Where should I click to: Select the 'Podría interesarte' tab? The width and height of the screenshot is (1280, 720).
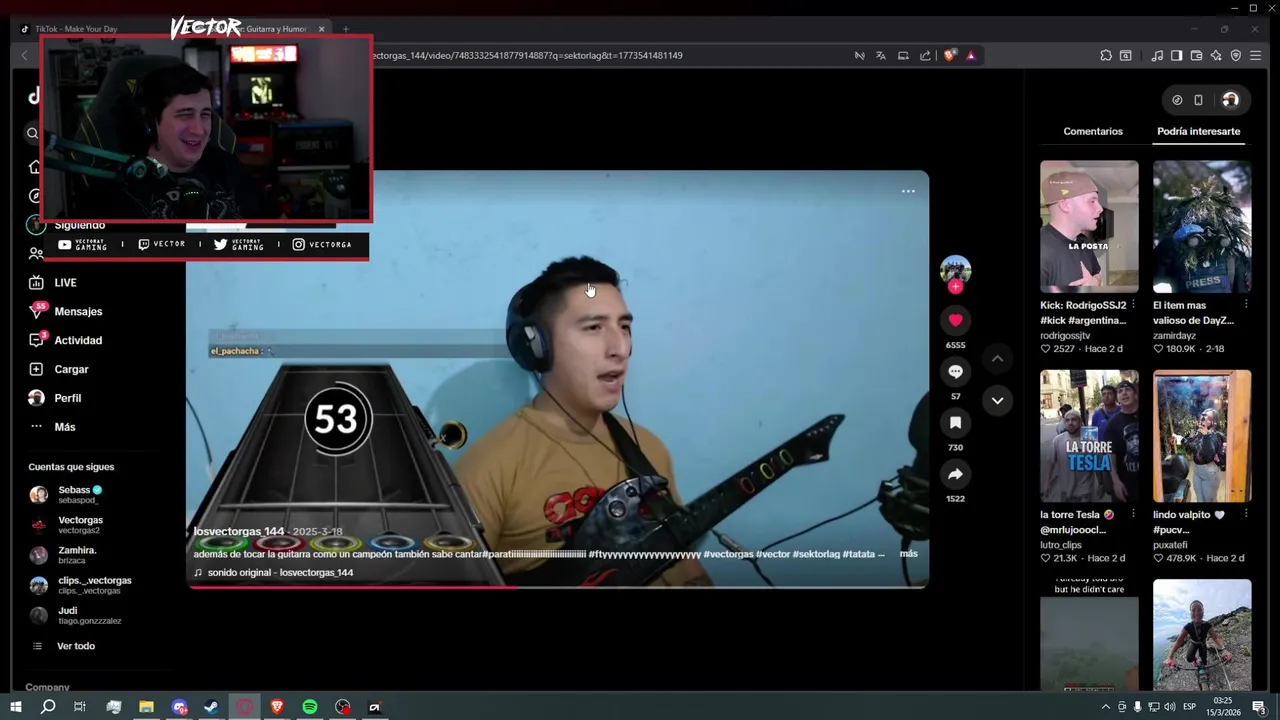click(1198, 131)
